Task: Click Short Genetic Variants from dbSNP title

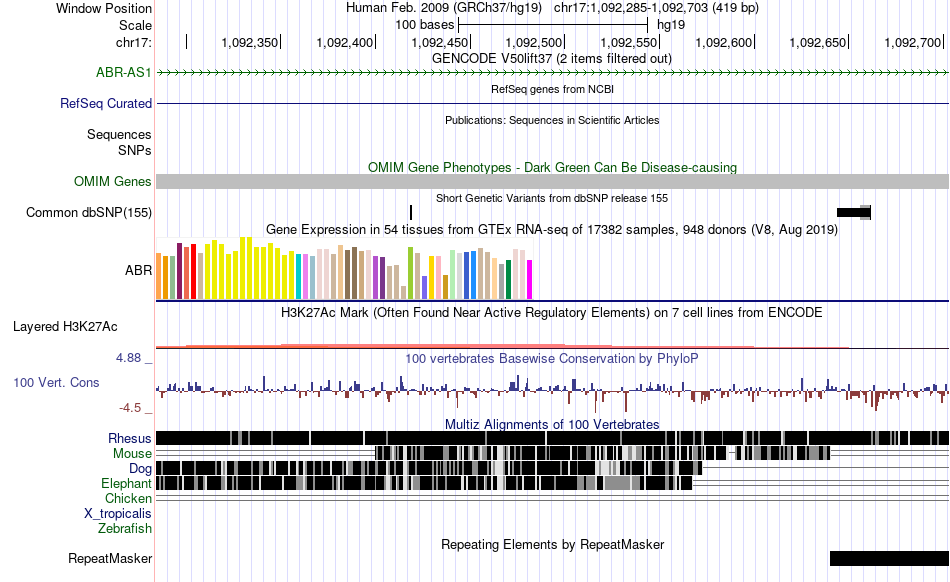Action: click(x=552, y=198)
